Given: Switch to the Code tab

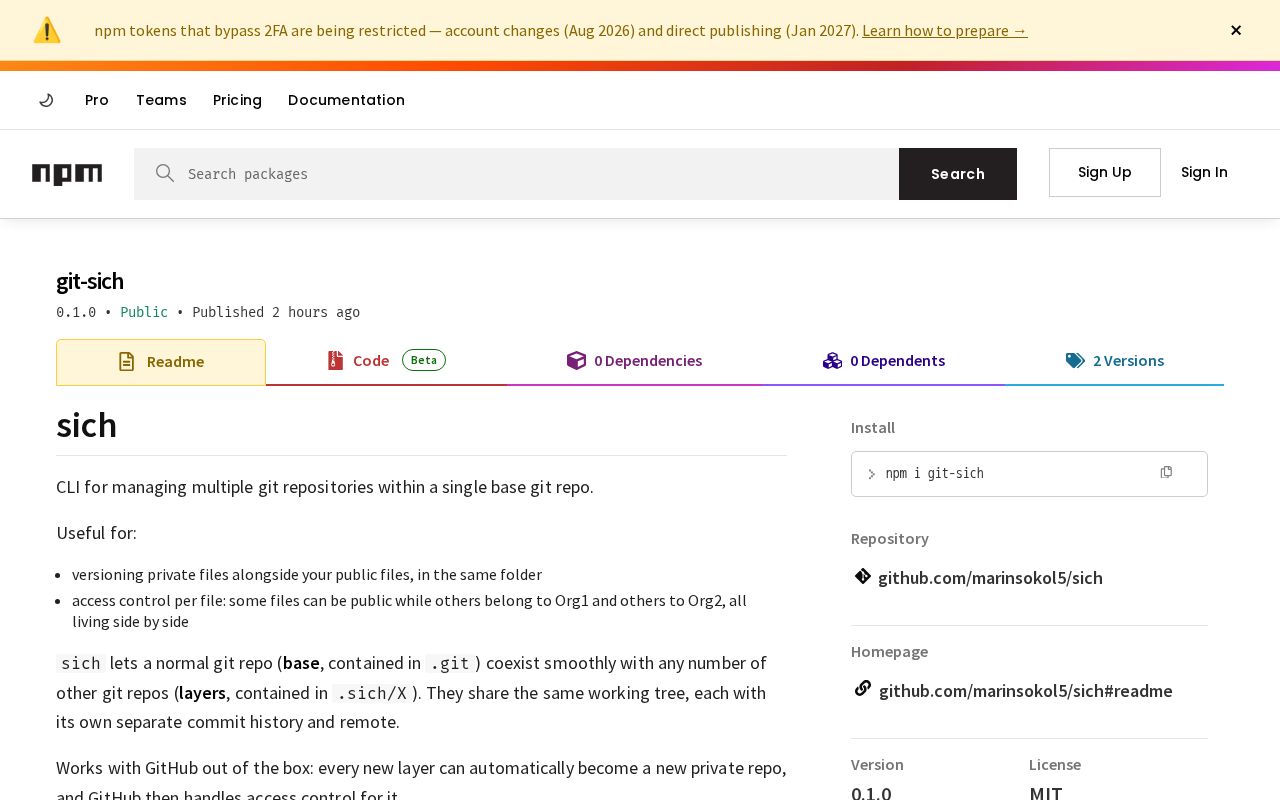Looking at the screenshot, I should click(x=386, y=361).
